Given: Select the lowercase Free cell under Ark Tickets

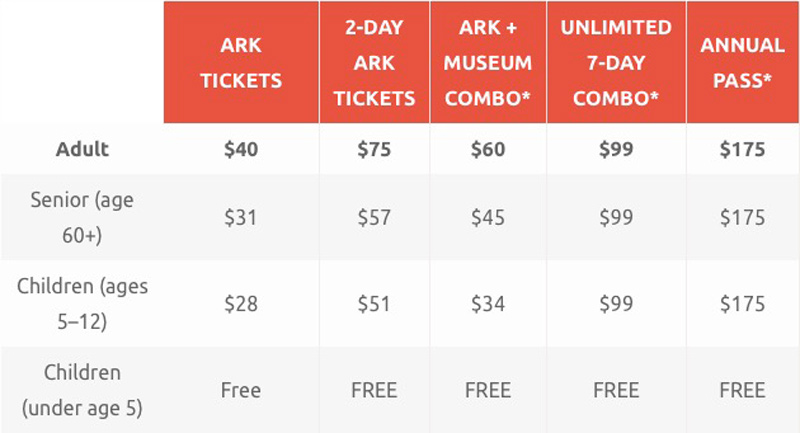Looking at the screenshot, I should (241, 390).
